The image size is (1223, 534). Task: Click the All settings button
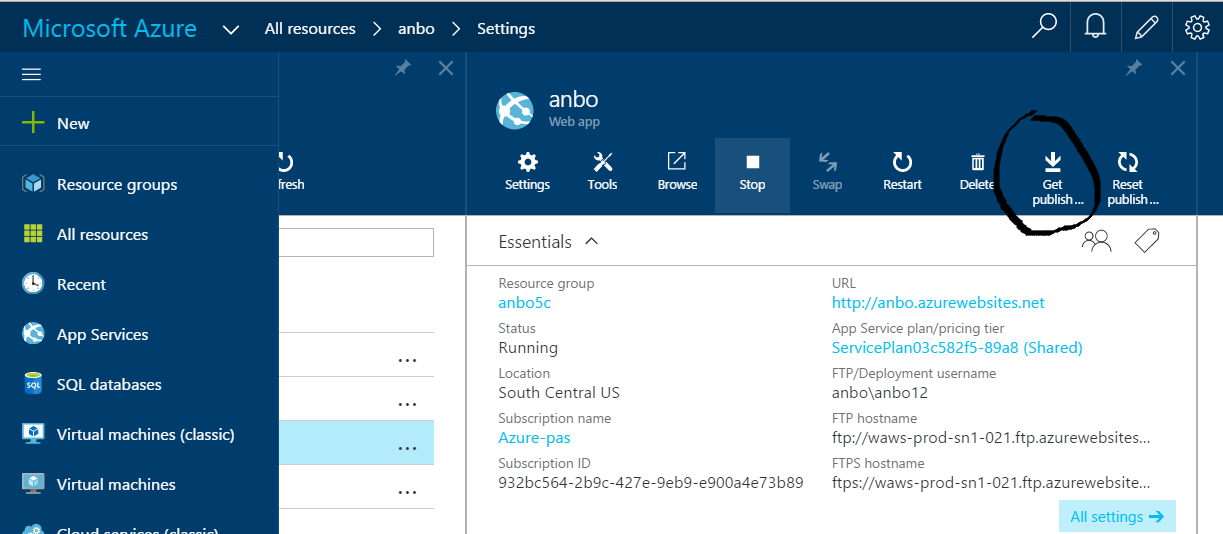click(x=1117, y=517)
